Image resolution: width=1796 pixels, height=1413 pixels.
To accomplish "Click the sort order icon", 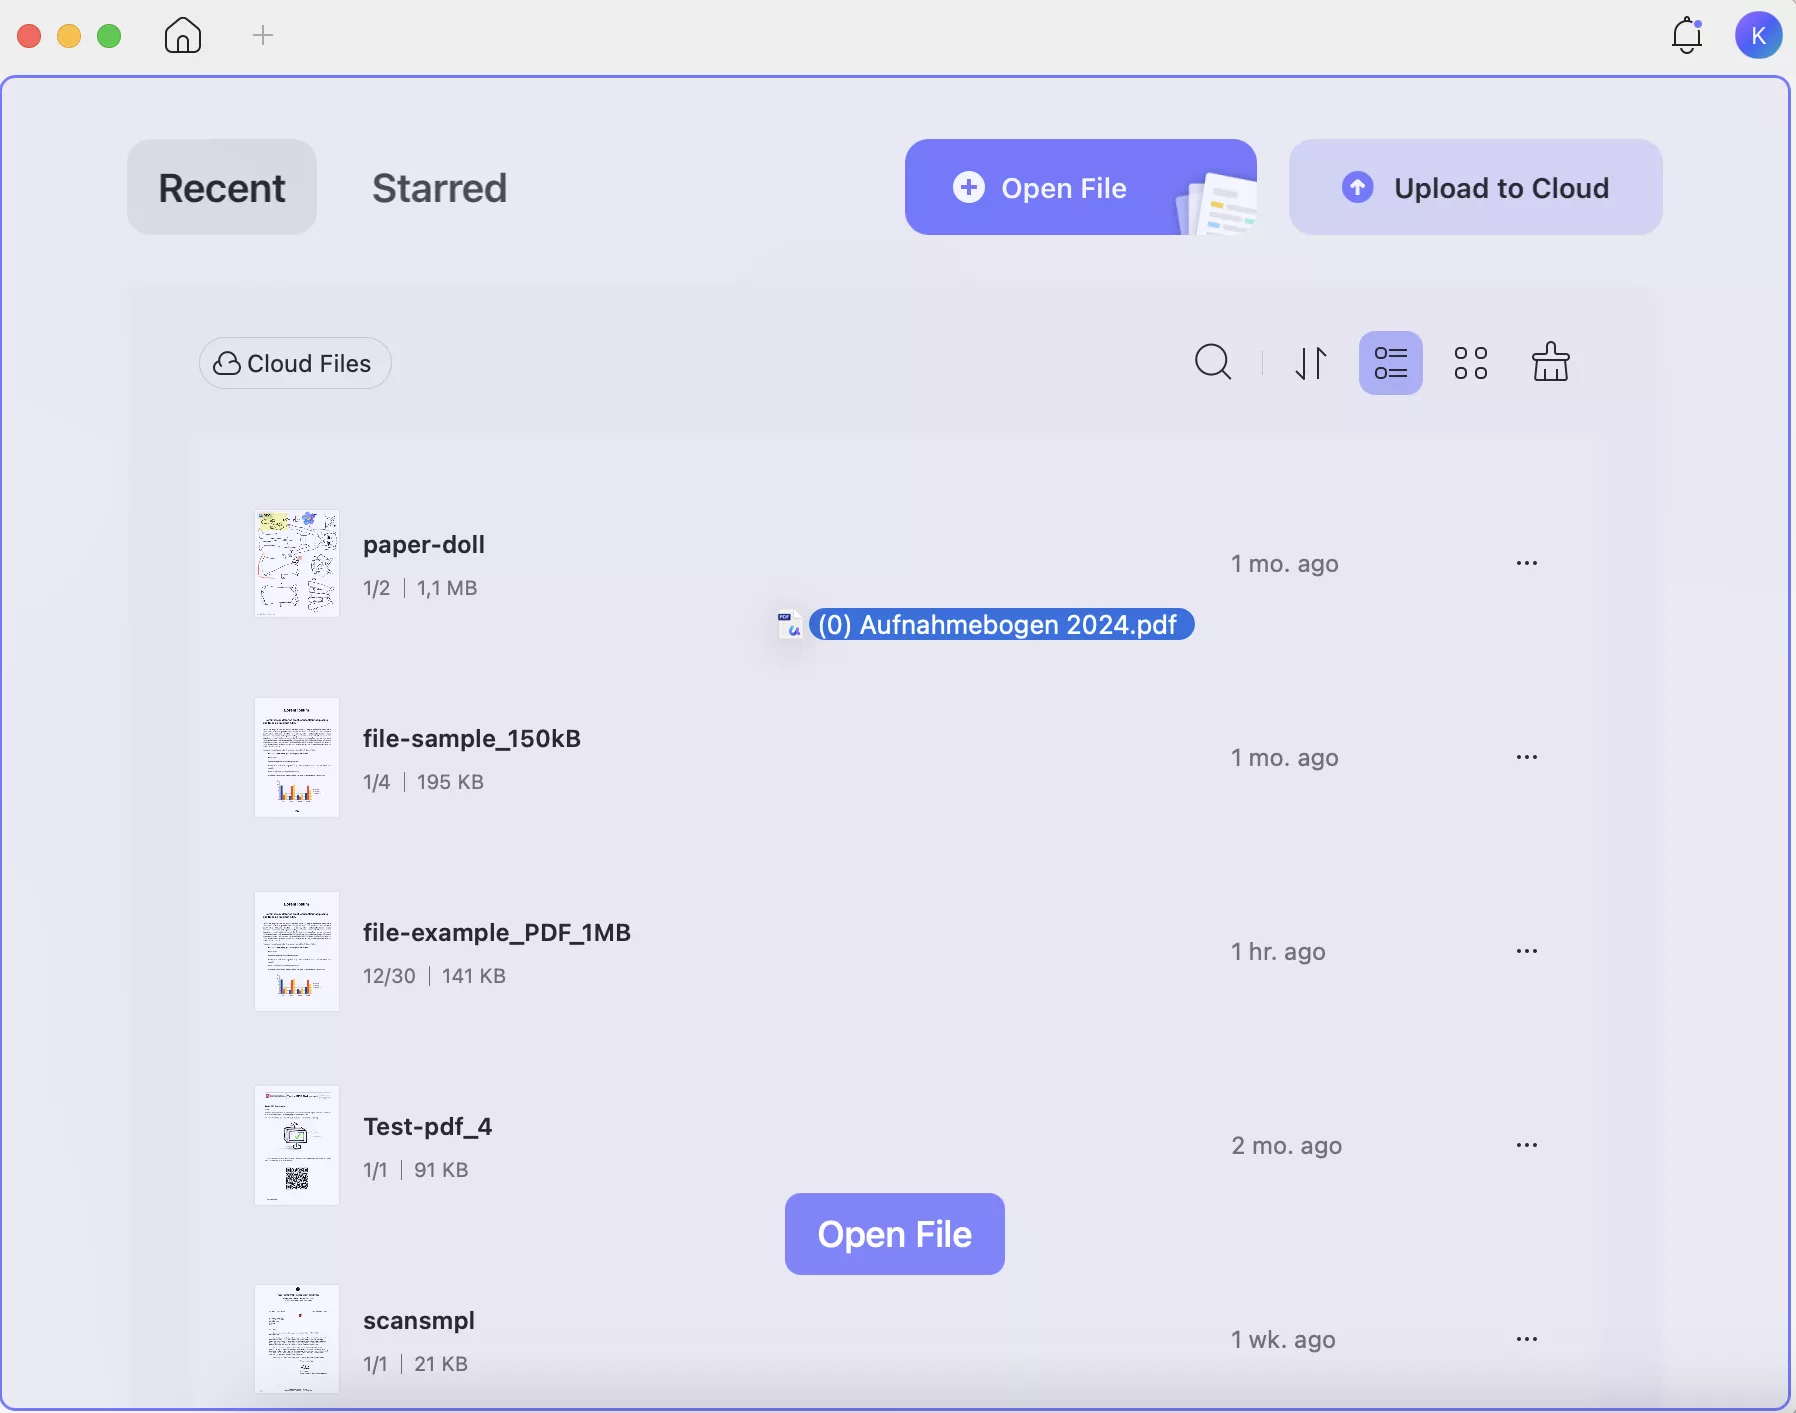I will pos(1311,362).
